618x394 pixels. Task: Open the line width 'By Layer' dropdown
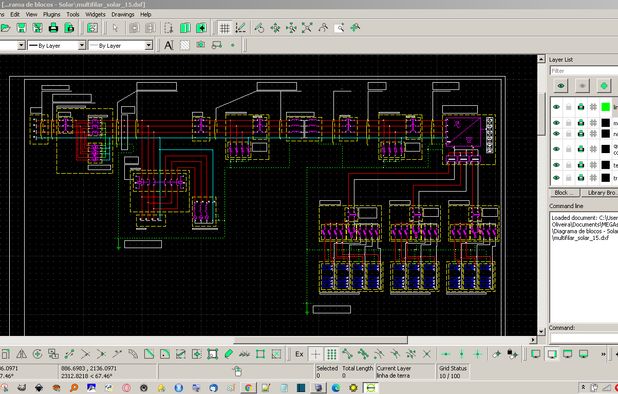(x=56, y=45)
